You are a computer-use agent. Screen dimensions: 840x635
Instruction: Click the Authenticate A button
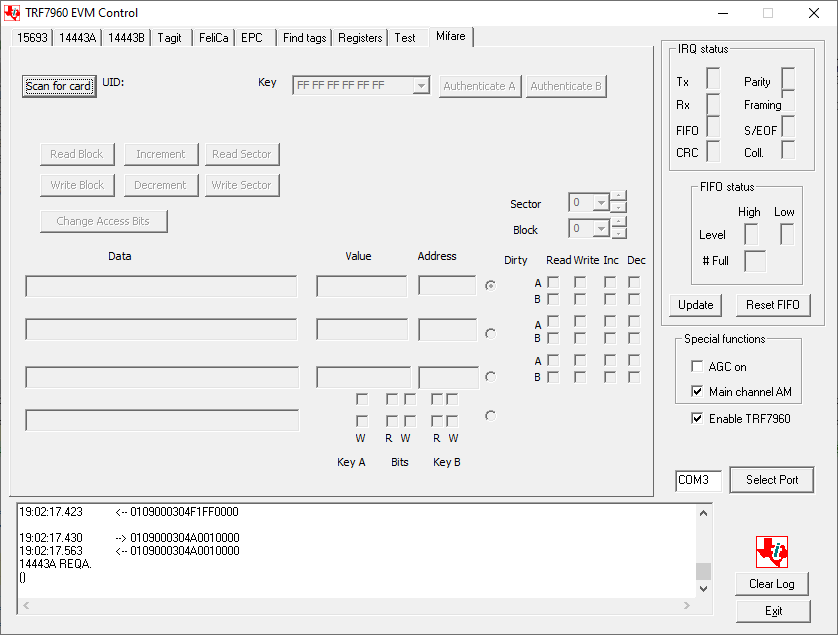(x=479, y=86)
